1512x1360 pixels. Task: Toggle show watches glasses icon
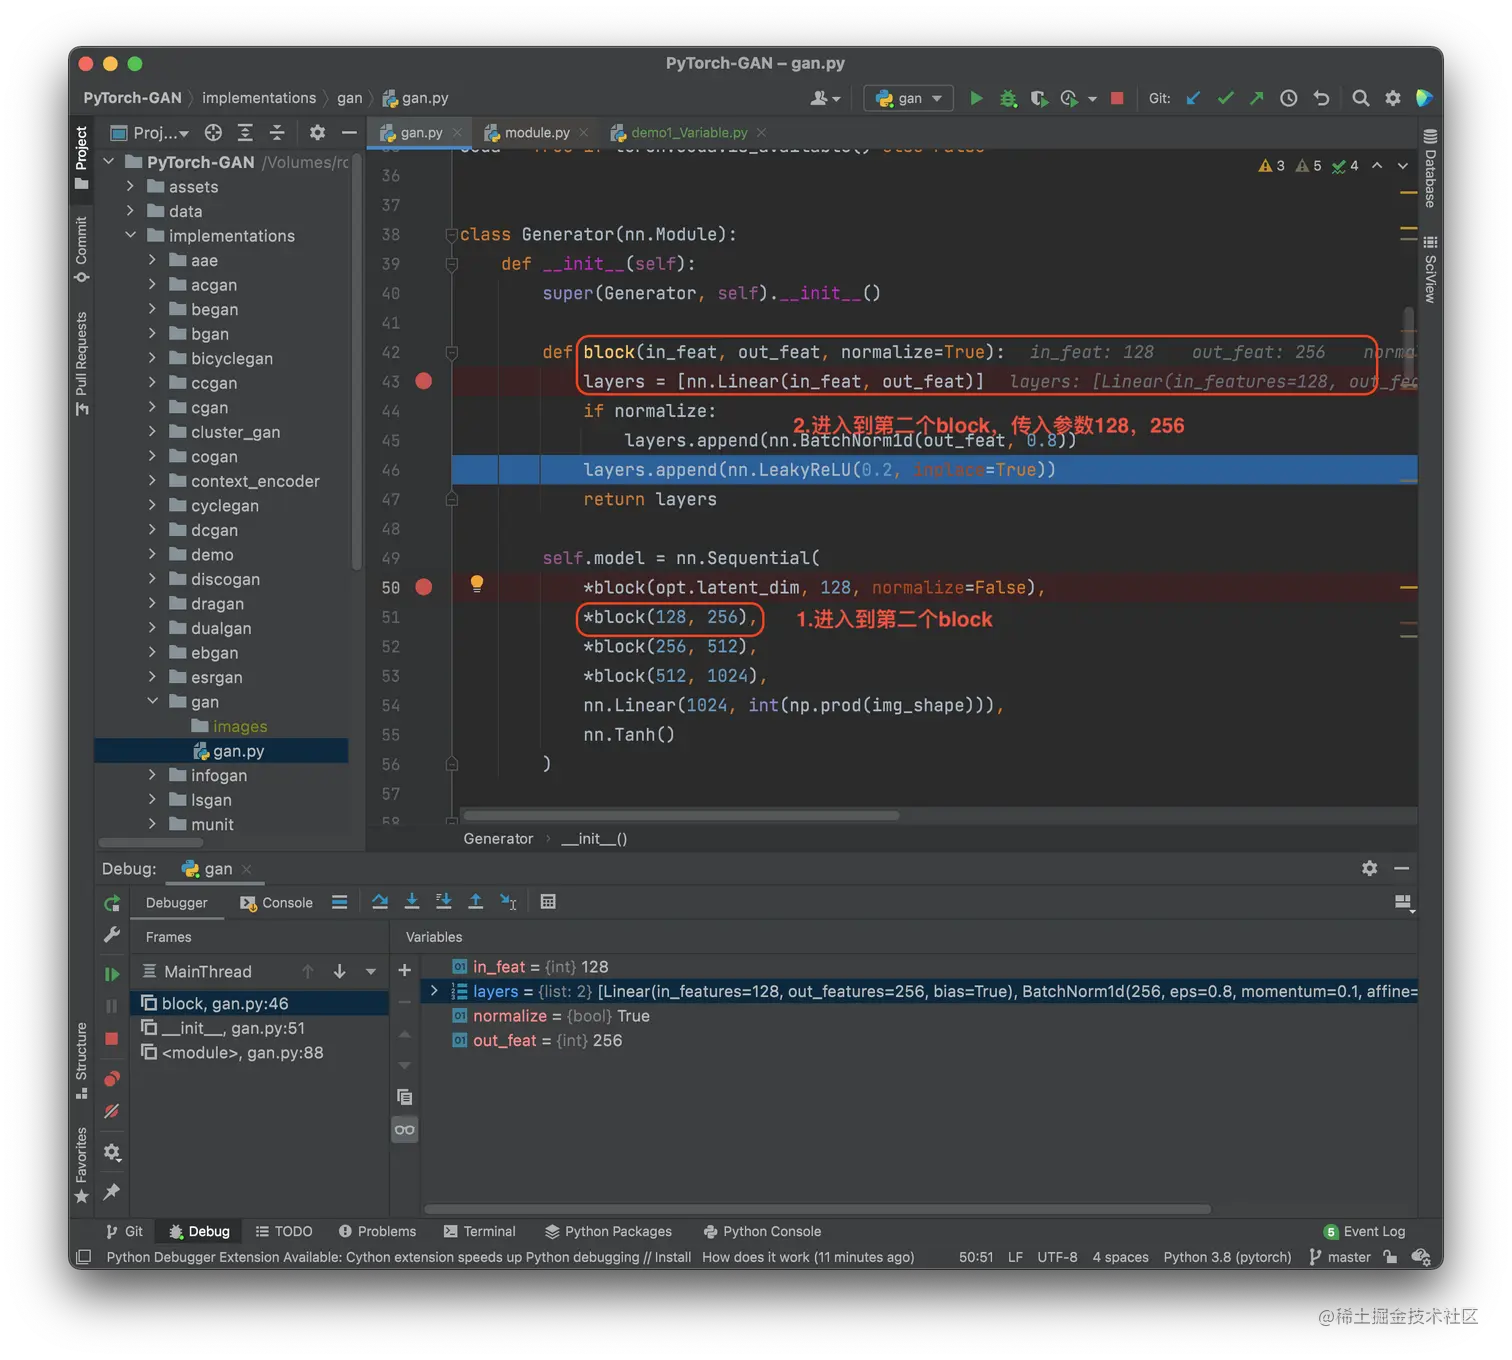405,1130
